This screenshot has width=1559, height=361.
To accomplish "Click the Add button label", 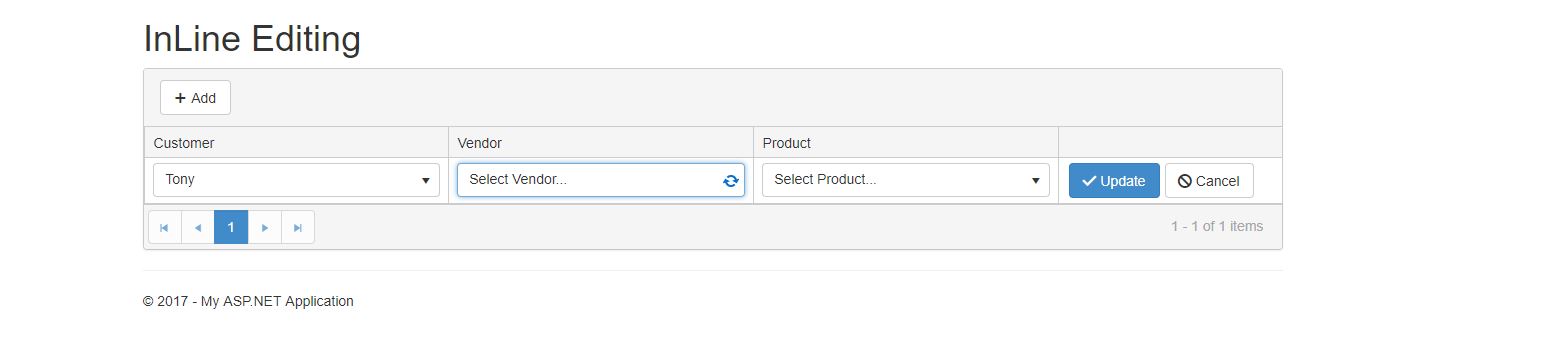I will coord(203,98).
